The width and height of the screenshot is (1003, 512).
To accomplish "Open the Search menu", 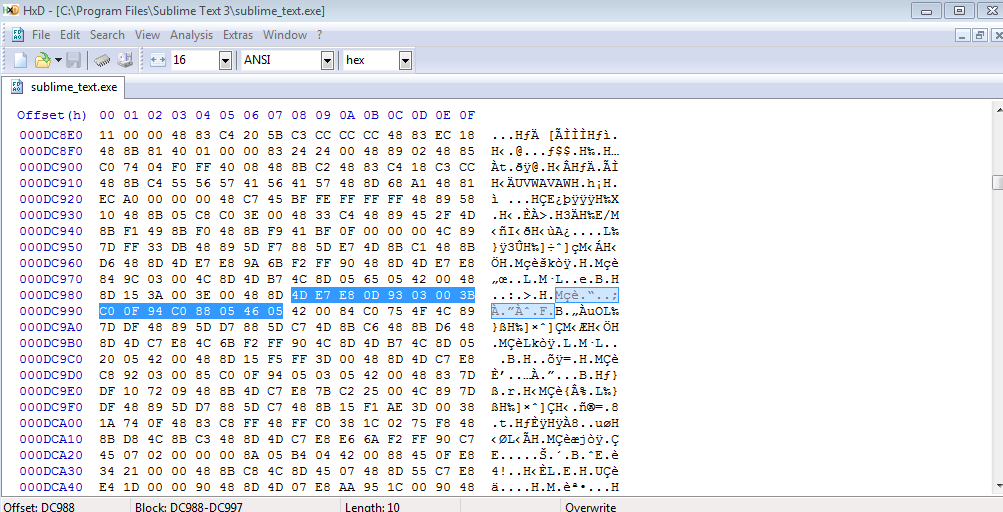I will click(x=107, y=35).
